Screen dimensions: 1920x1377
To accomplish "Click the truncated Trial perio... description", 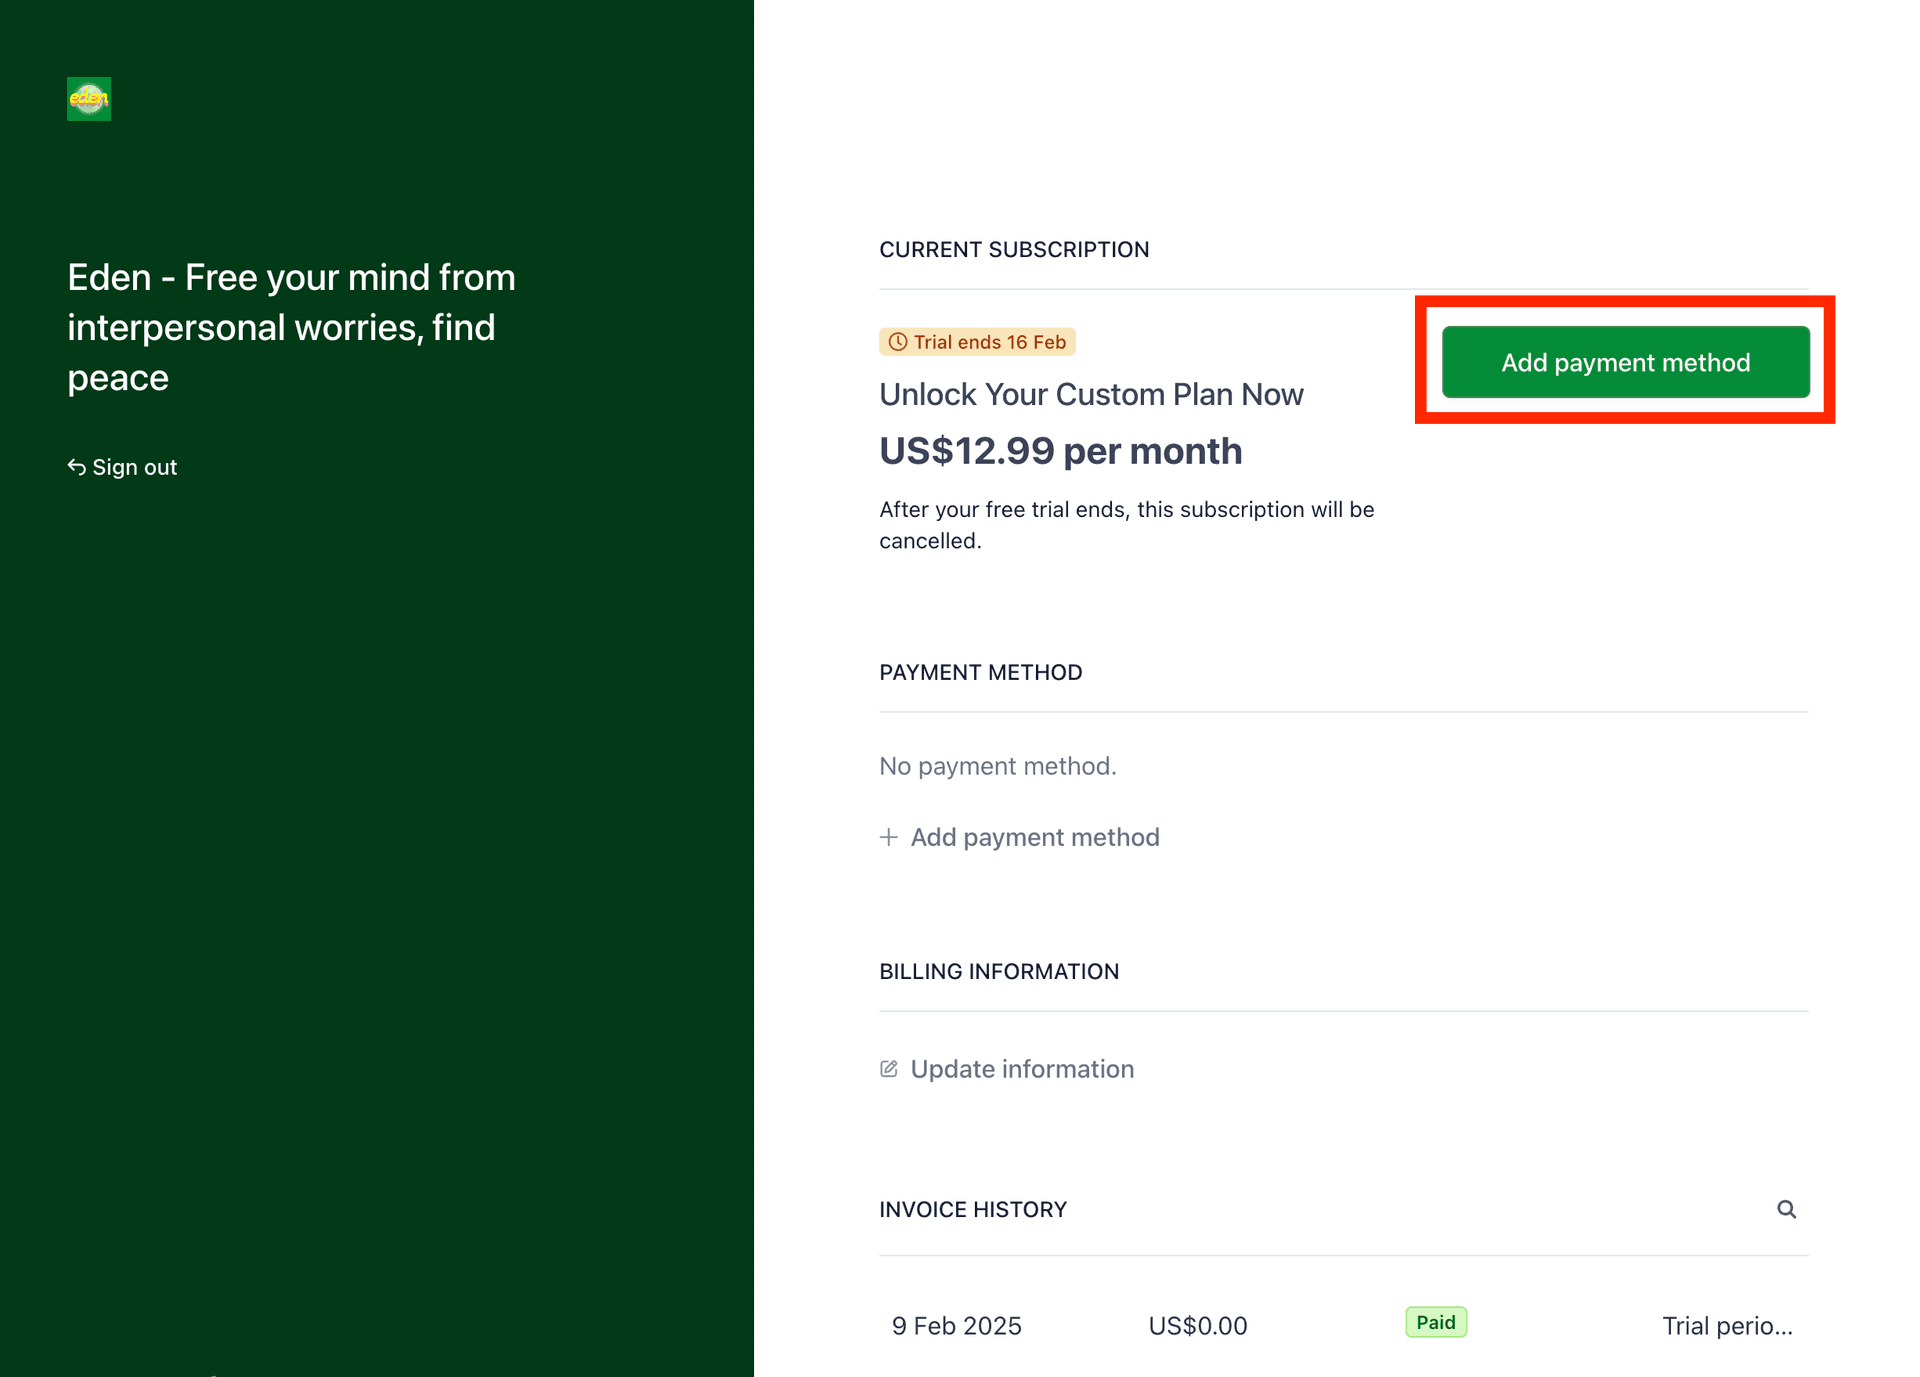I will coord(1727,1325).
